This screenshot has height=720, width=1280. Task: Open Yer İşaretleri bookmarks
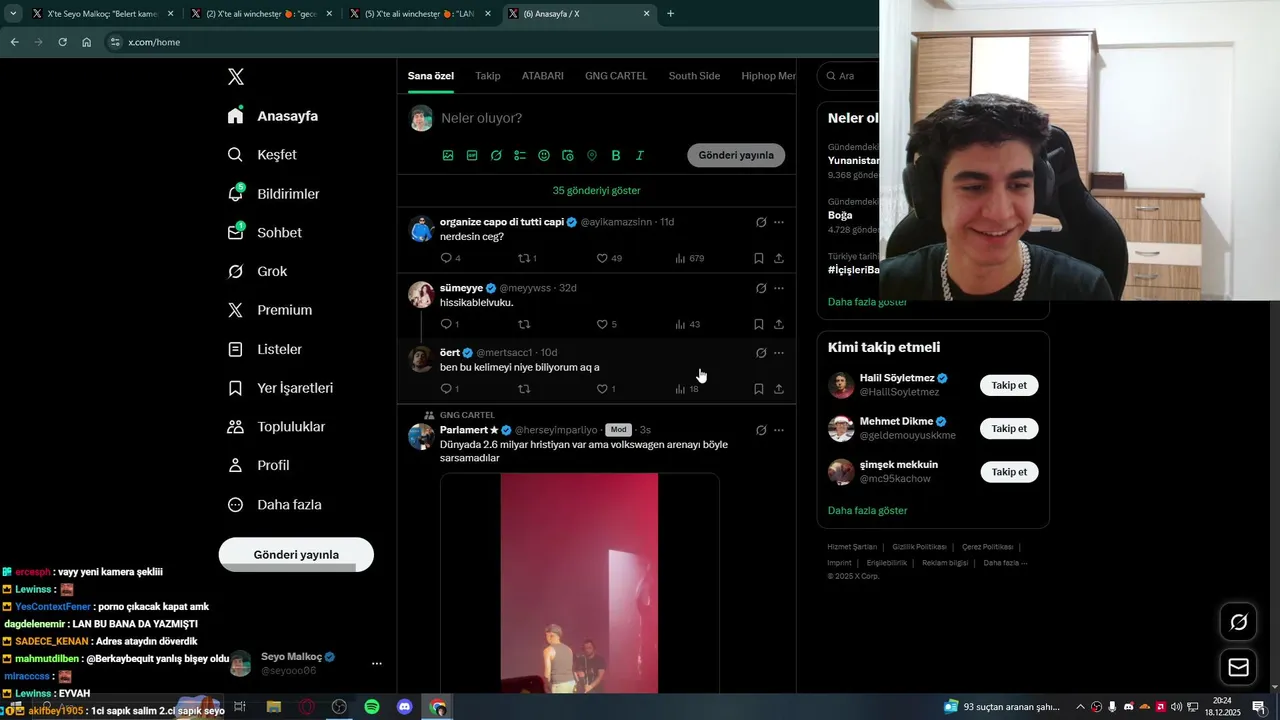(280, 388)
